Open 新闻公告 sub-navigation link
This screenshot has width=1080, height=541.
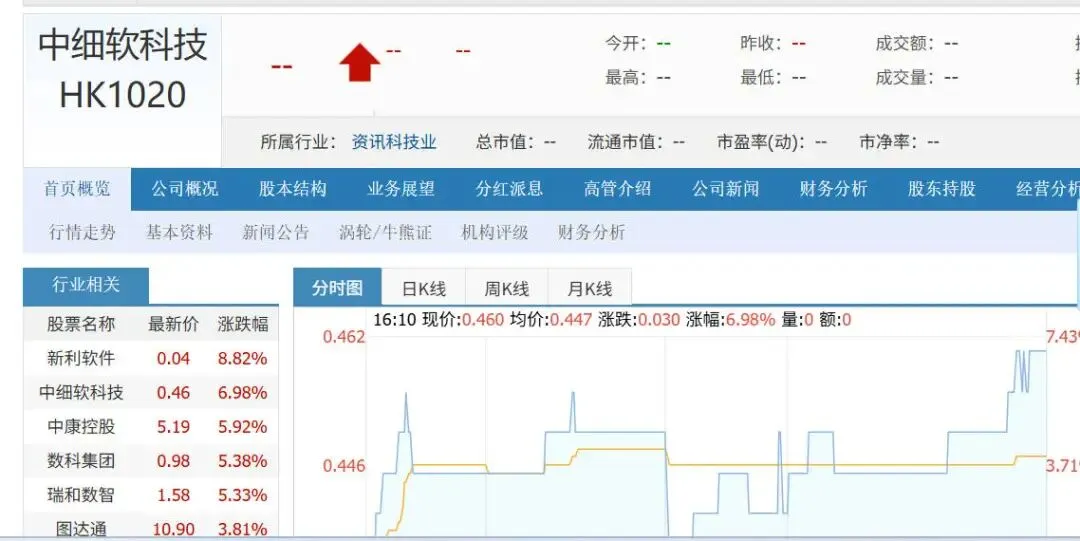pos(276,232)
